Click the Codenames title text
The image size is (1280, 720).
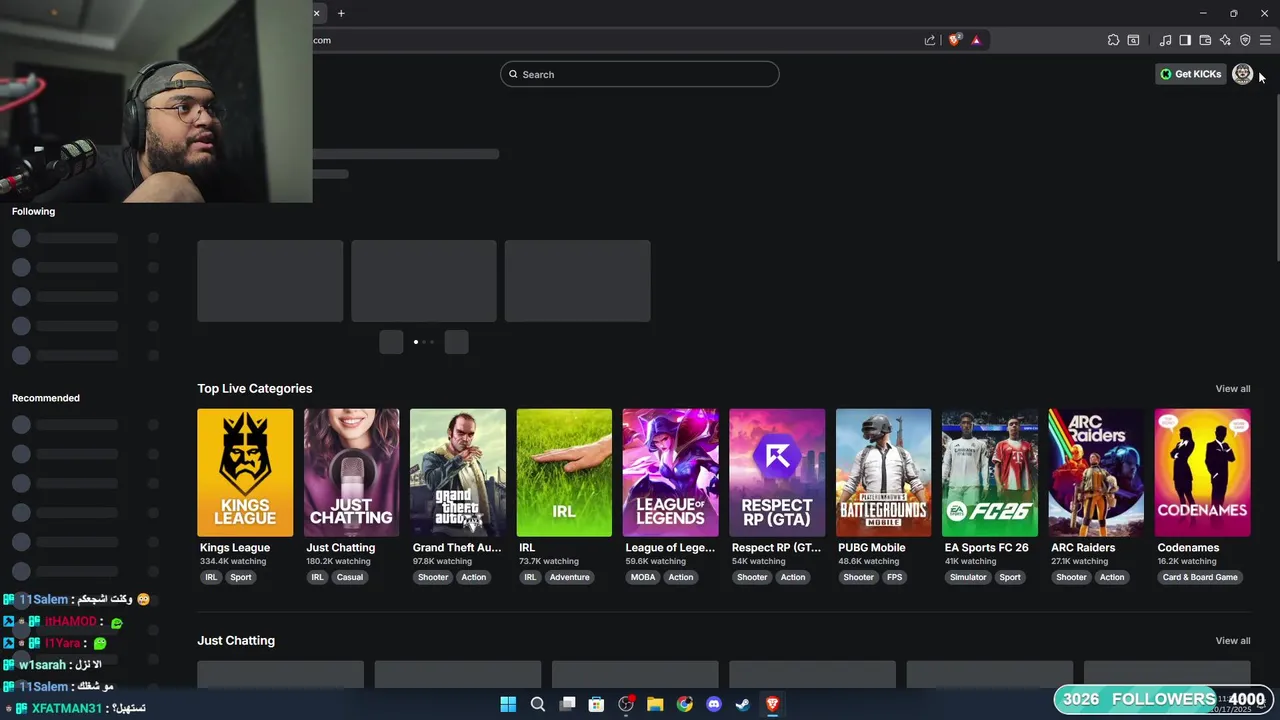1190,548
